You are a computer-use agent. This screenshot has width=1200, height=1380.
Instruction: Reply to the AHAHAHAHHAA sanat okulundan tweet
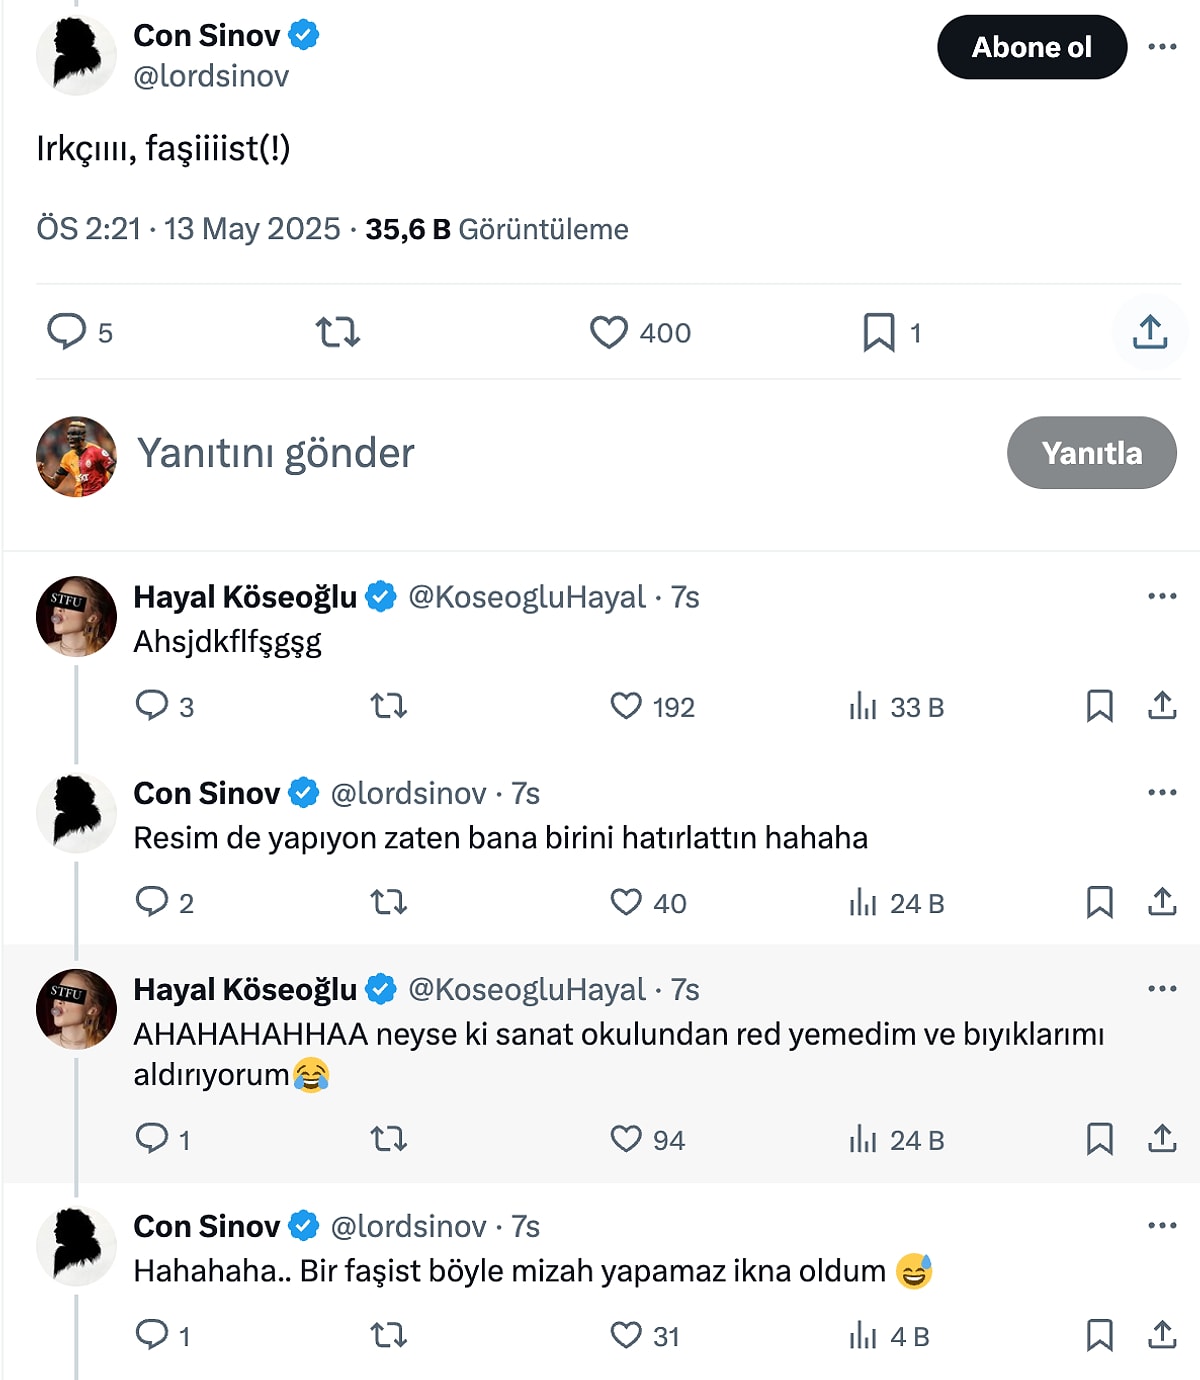click(152, 1139)
